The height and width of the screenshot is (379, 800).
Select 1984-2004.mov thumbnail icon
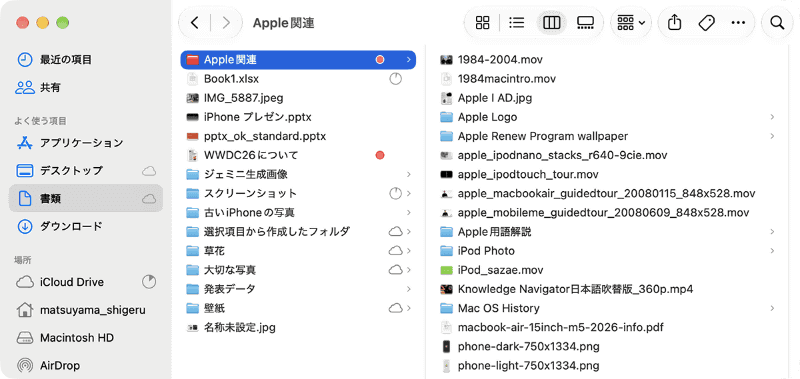(x=446, y=60)
